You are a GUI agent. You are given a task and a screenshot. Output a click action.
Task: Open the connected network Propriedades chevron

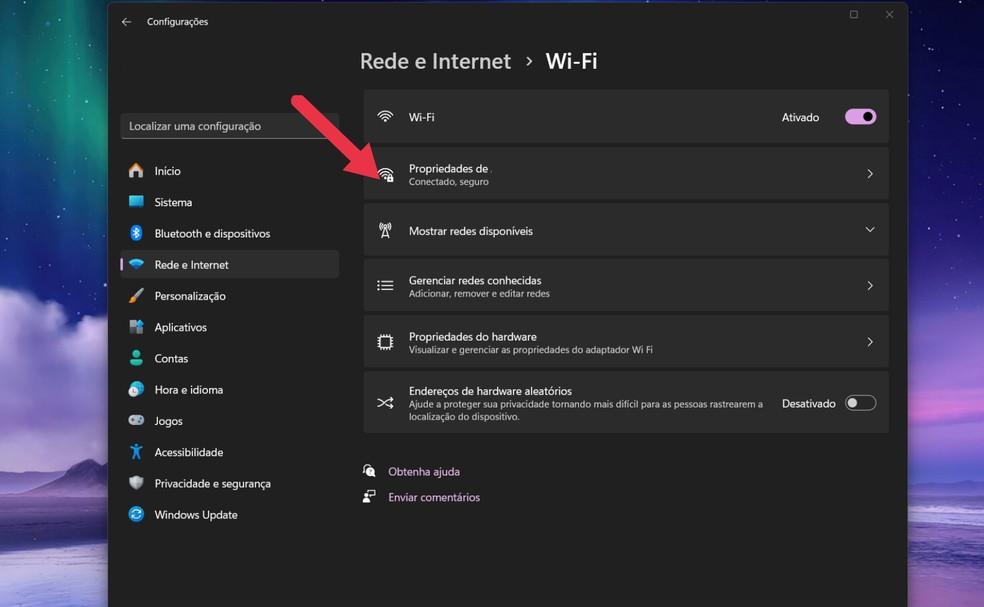pyautogui.click(x=869, y=174)
